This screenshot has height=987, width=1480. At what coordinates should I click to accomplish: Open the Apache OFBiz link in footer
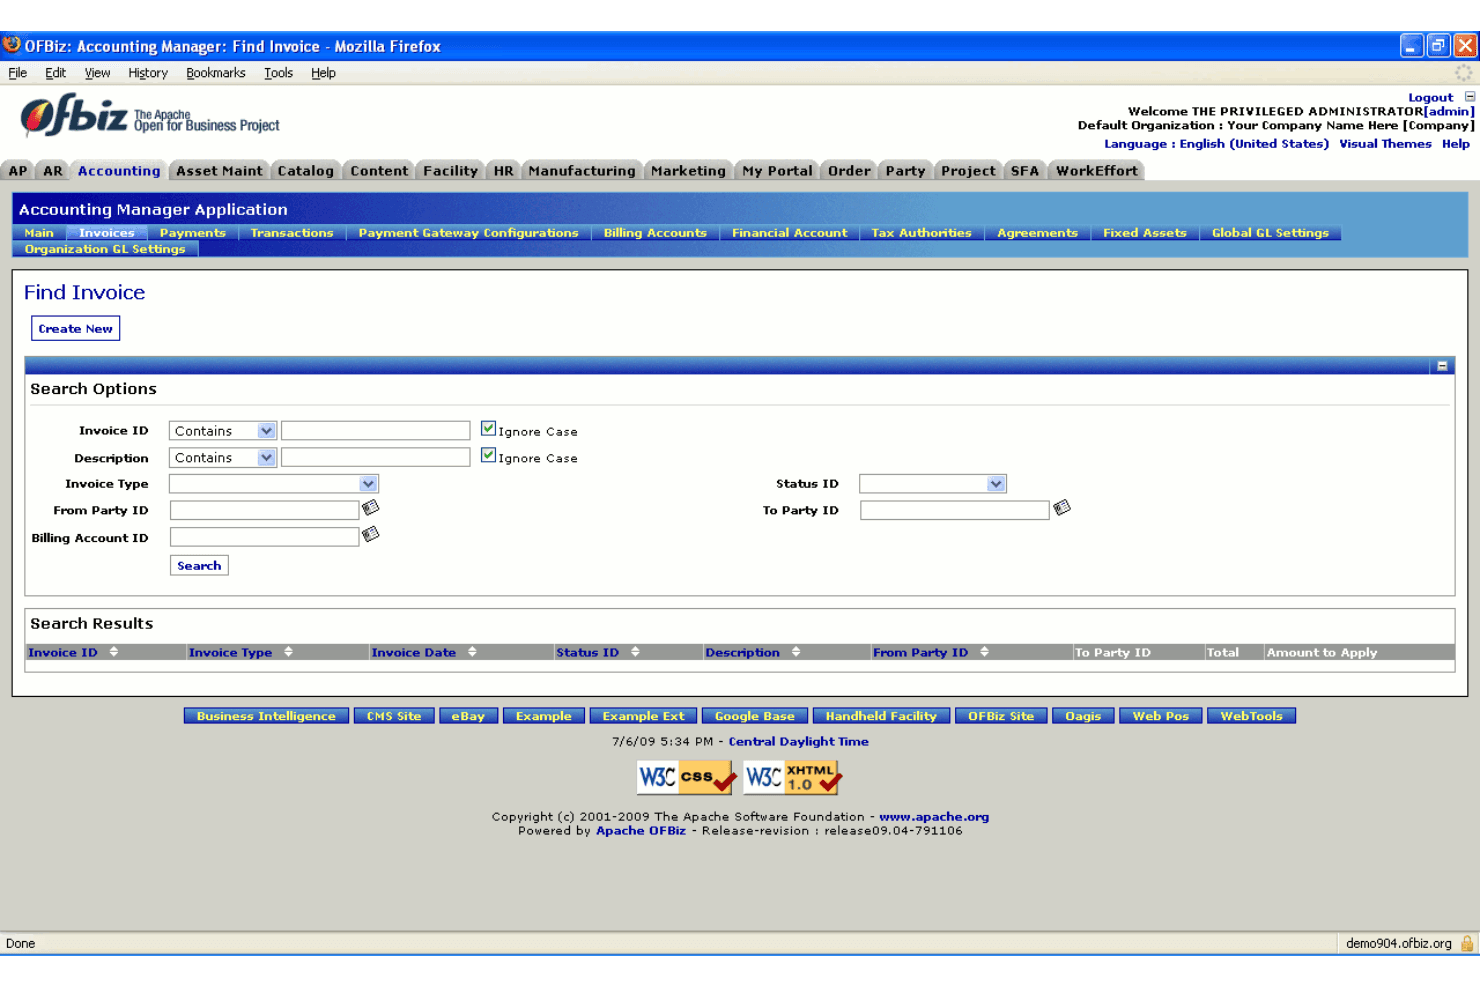click(641, 831)
